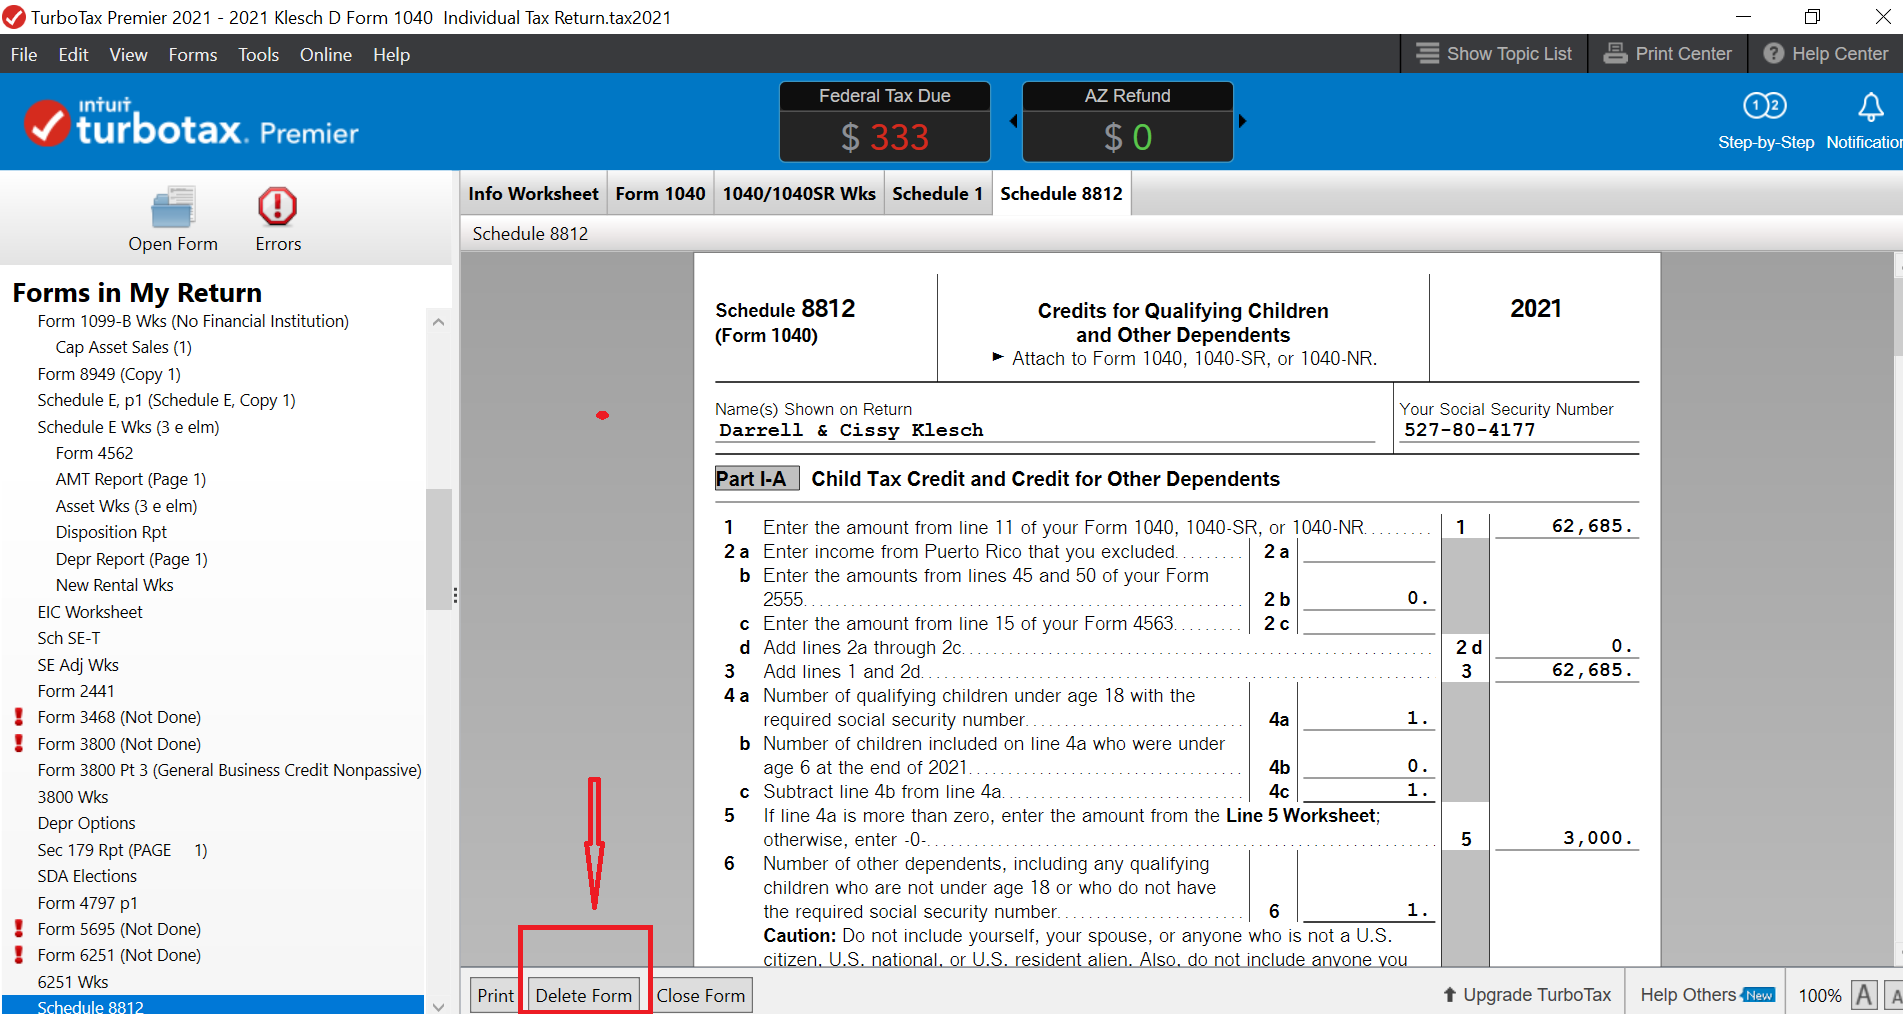Click the large A zoom button
This screenshot has width=1903, height=1014.
(1864, 995)
